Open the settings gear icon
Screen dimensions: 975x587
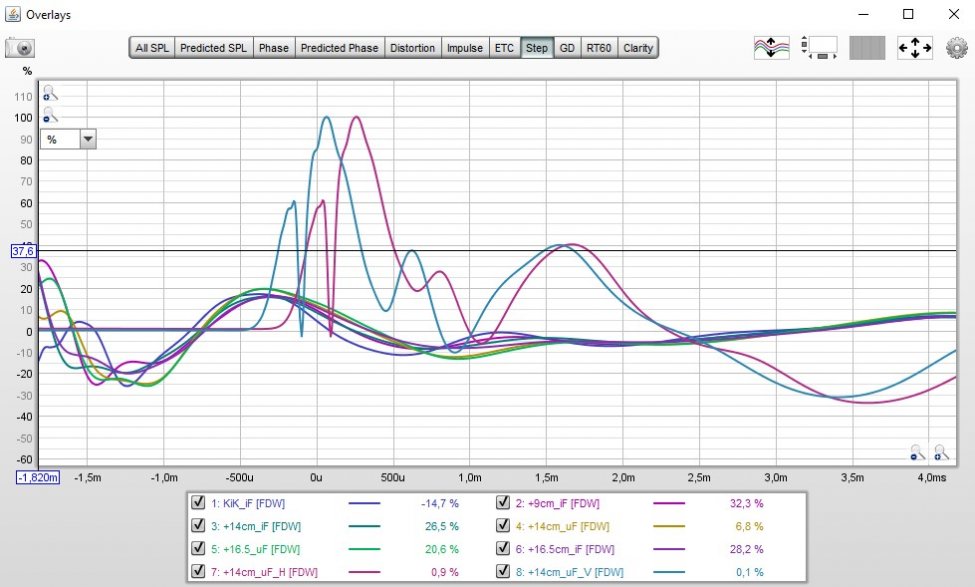coord(956,48)
